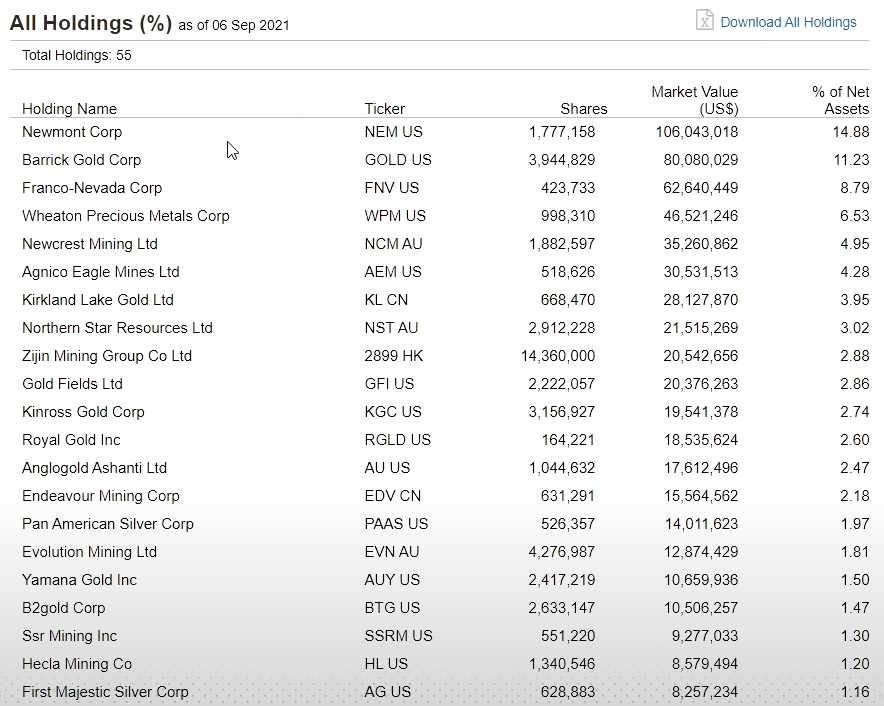The width and height of the screenshot is (884, 706).
Task: Click the RGLD US ticker cell
Action: click(397, 440)
